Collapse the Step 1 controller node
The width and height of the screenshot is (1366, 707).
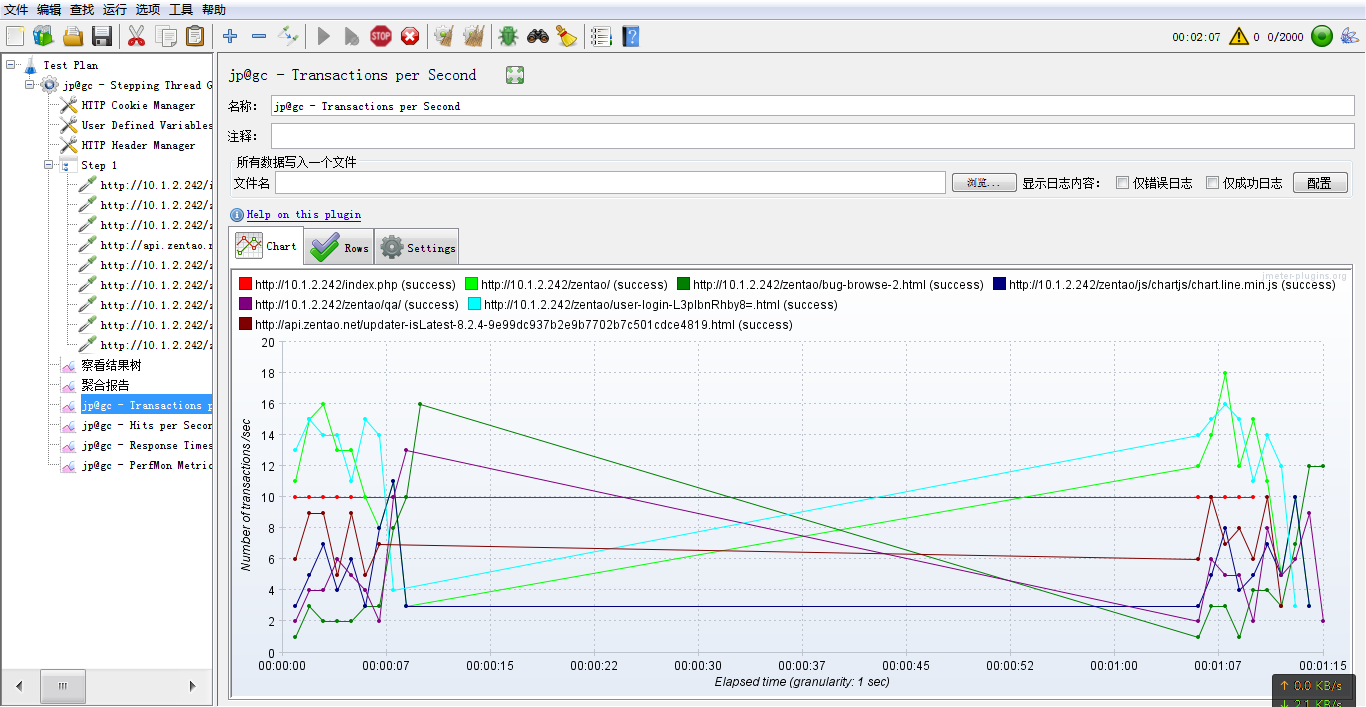[49, 165]
